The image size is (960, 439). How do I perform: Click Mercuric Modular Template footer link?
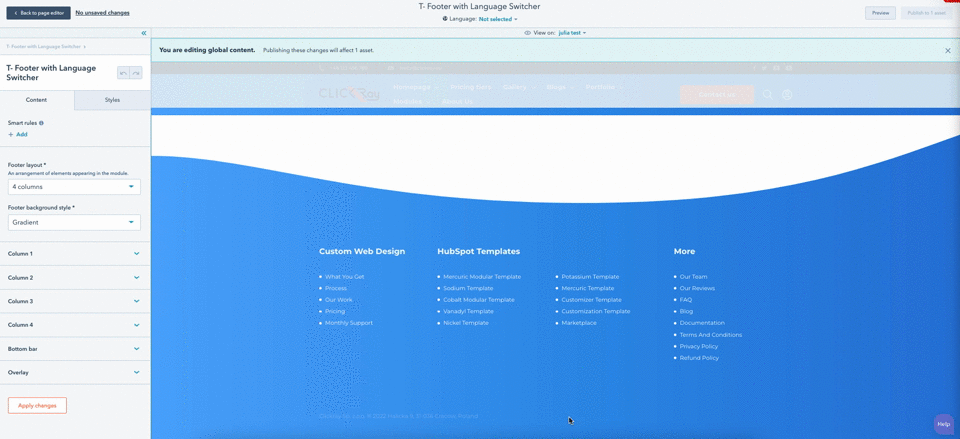click(x=482, y=277)
